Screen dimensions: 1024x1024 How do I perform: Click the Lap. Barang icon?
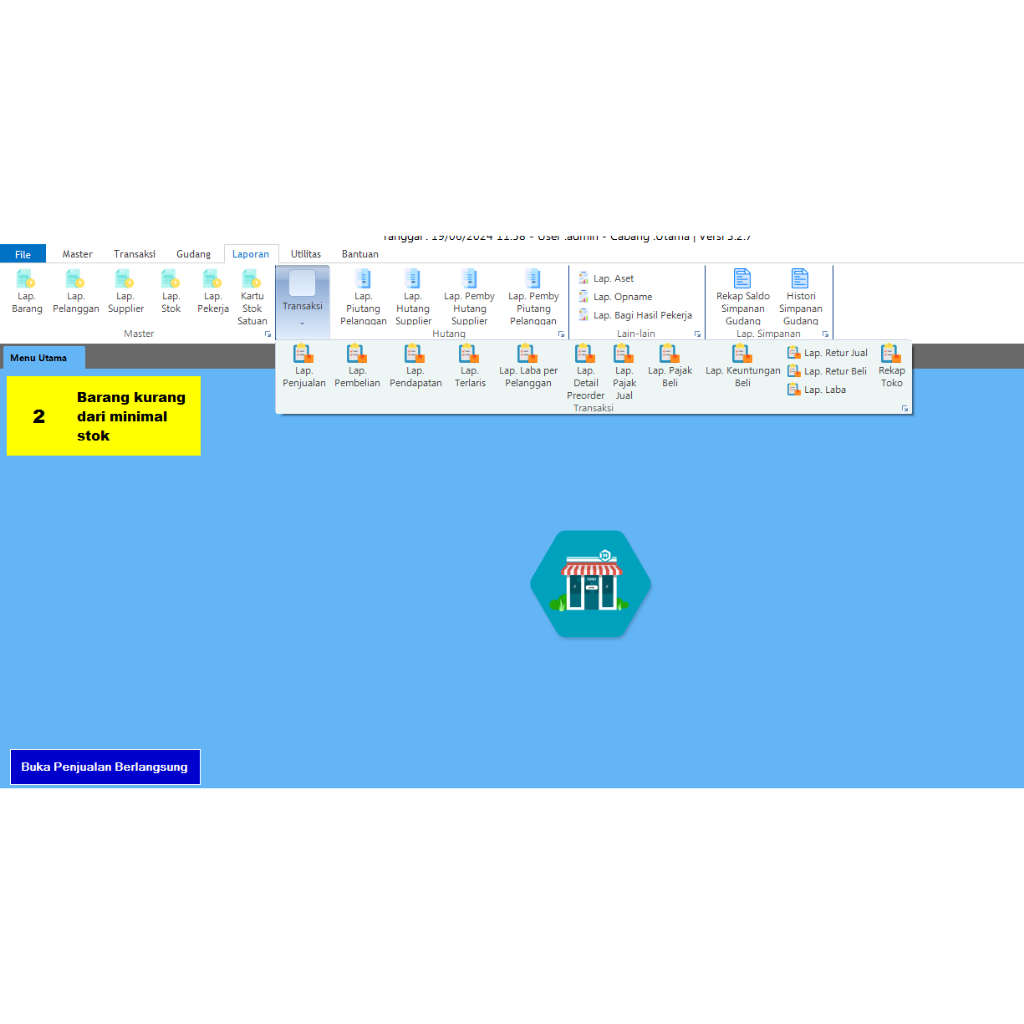pos(27,292)
